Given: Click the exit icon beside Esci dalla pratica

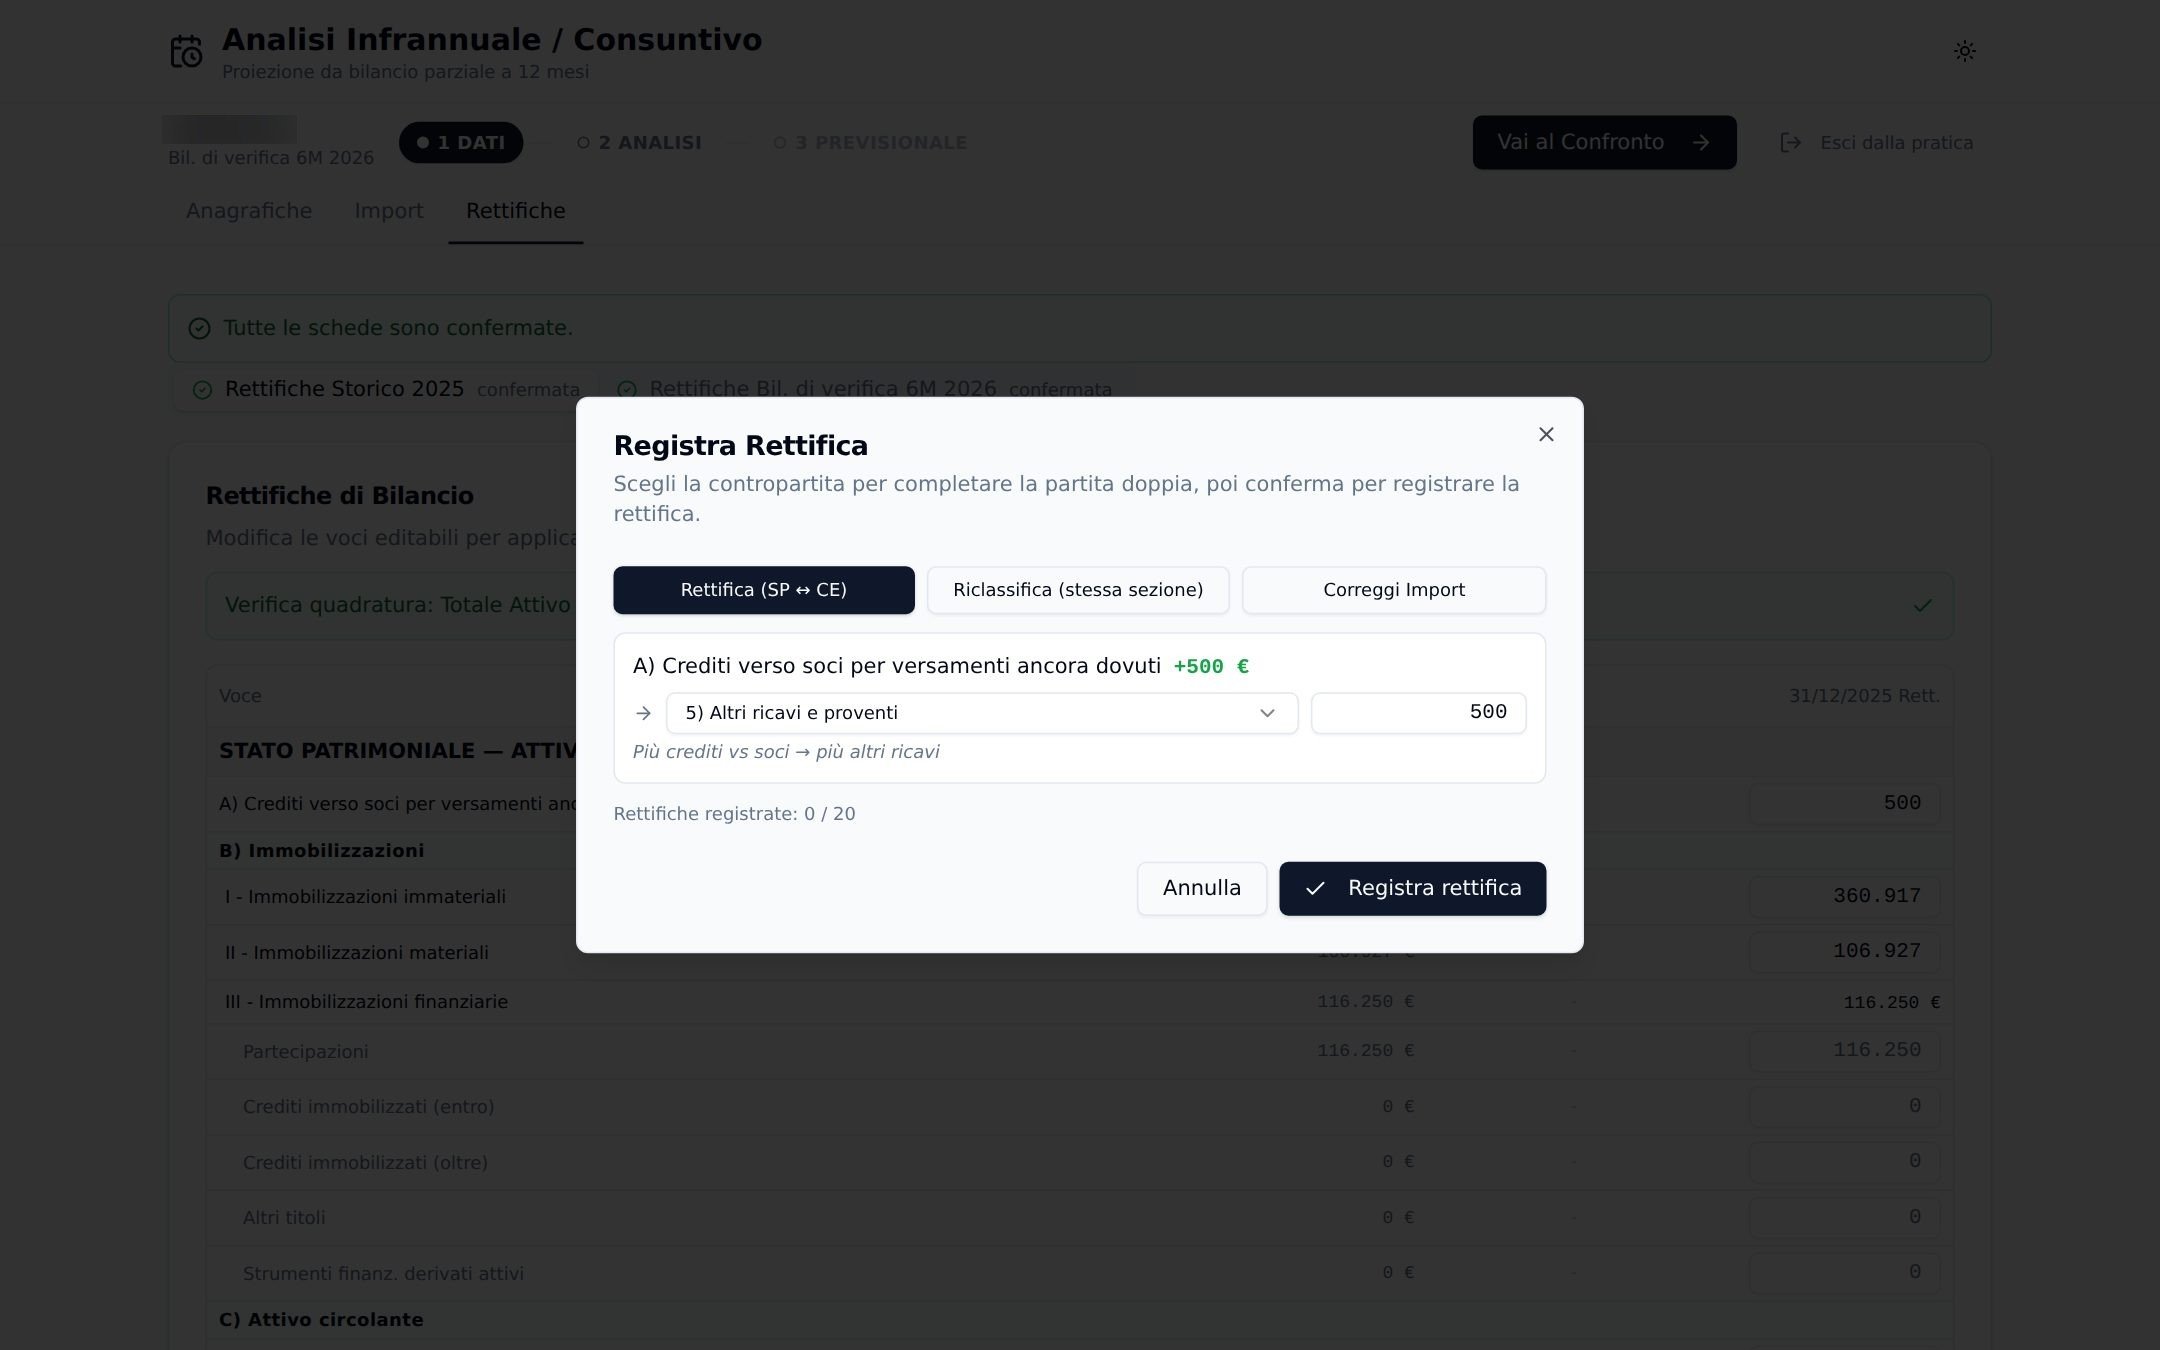Looking at the screenshot, I should tap(1791, 143).
